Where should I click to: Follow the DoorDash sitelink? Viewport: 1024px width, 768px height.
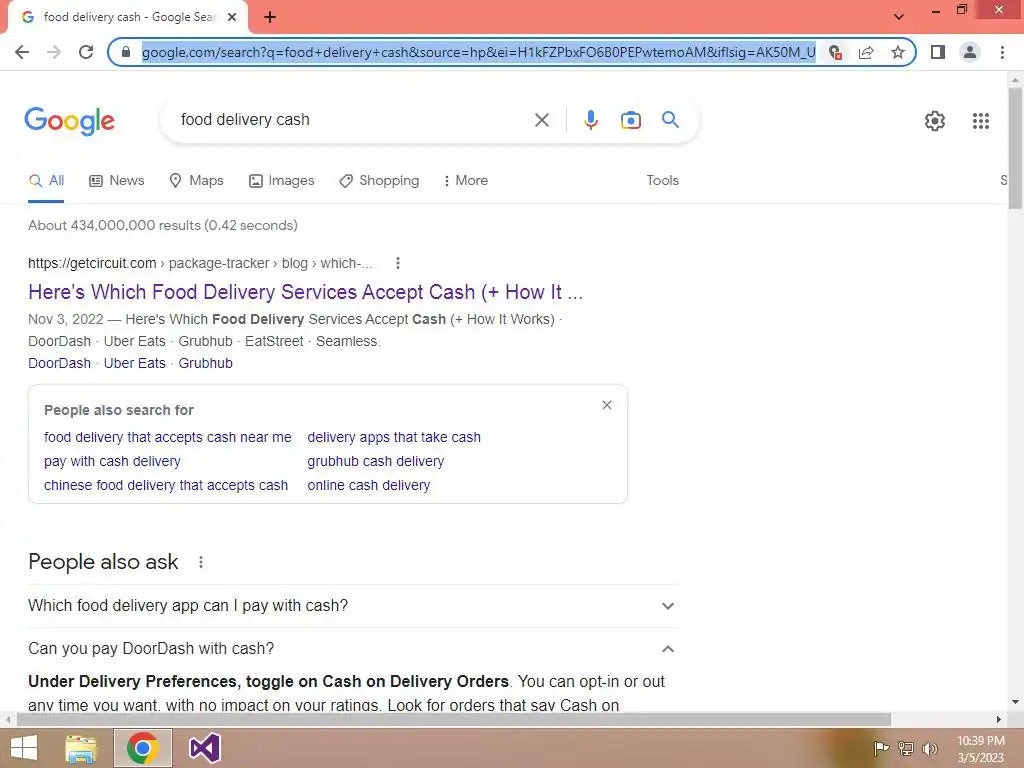pos(59,363)
